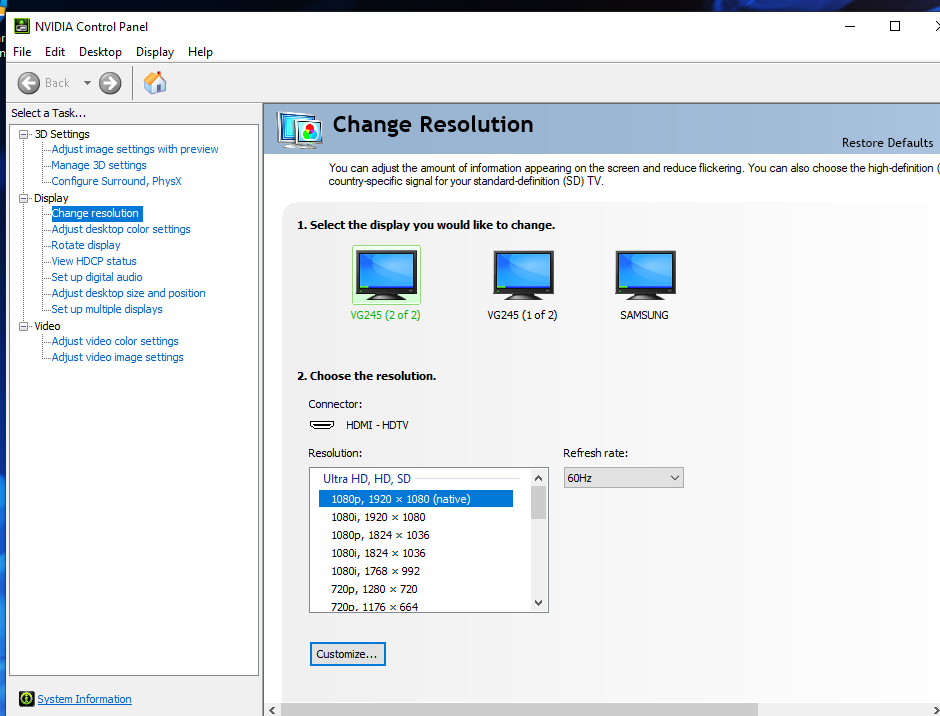Click the System Information icon
Screen dimensions: 940x716
(26, 699)
